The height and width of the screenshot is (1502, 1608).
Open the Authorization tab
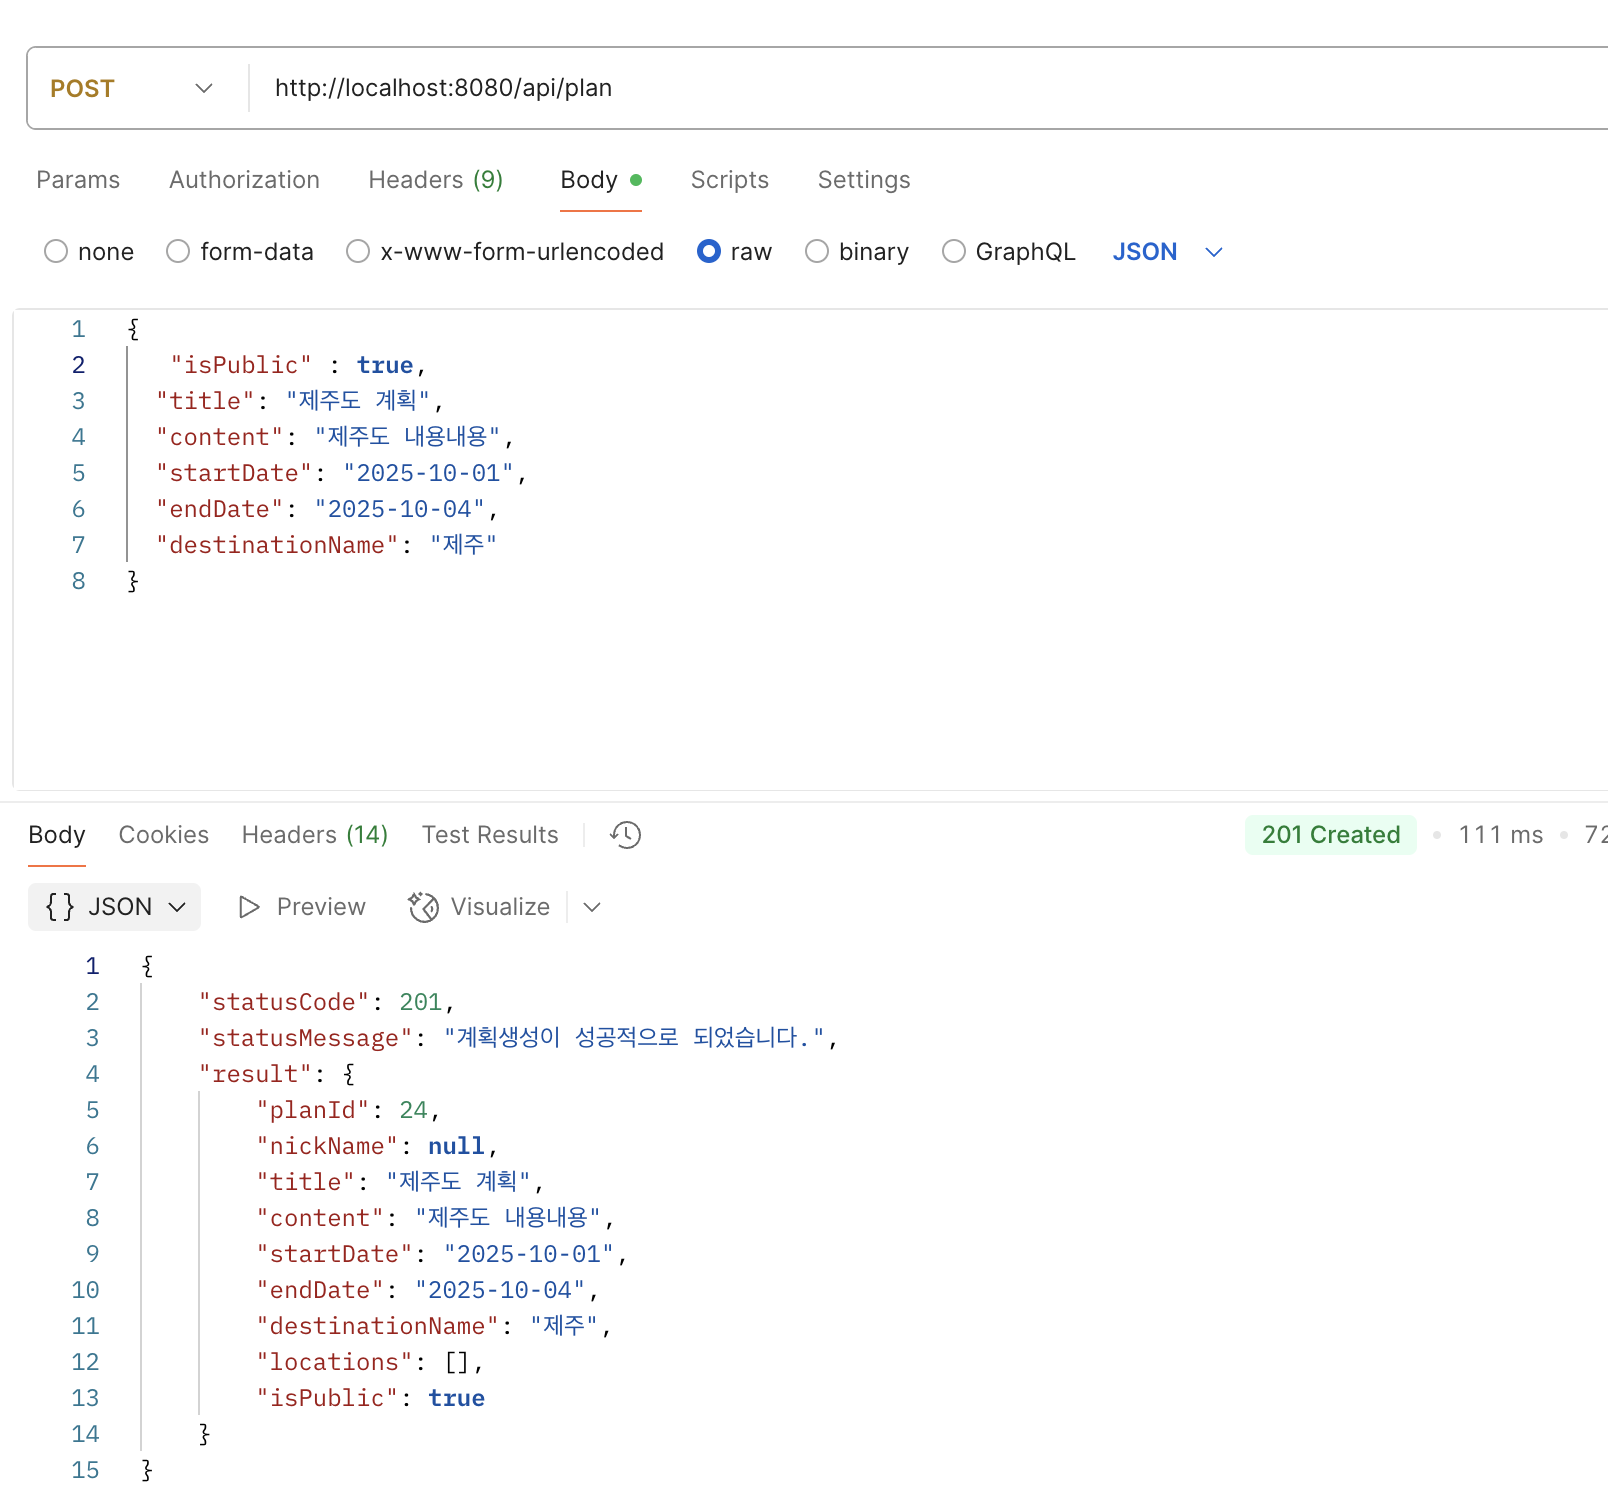pyautogui.click(x=244, y=180)
